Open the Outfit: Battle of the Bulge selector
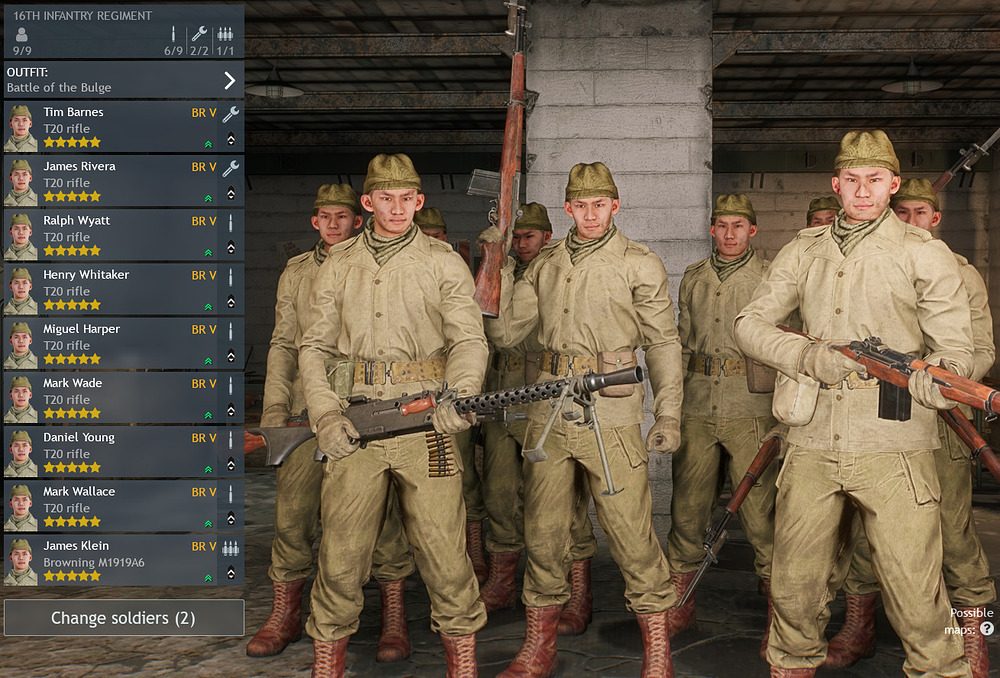 click(124, 80)
